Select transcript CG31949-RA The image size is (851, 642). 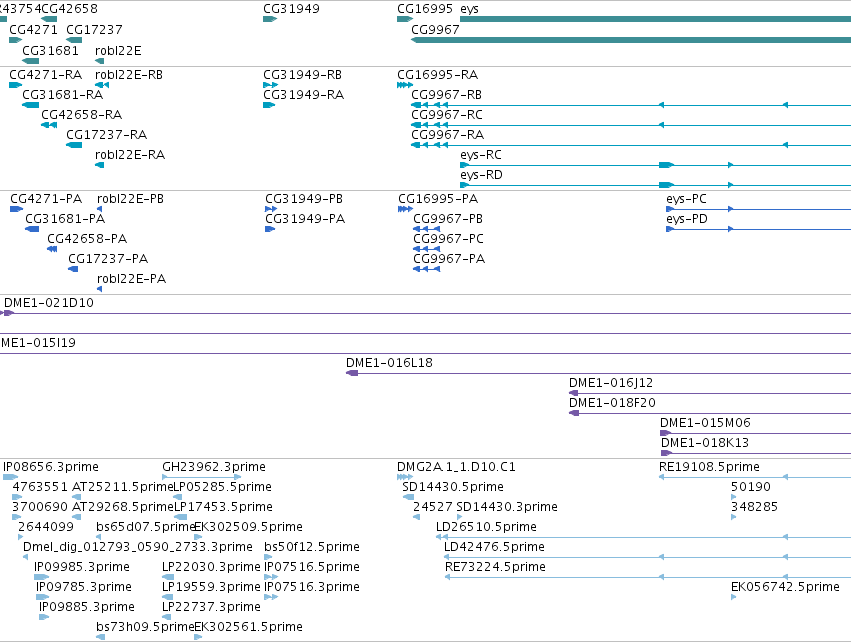pos(303,95)
